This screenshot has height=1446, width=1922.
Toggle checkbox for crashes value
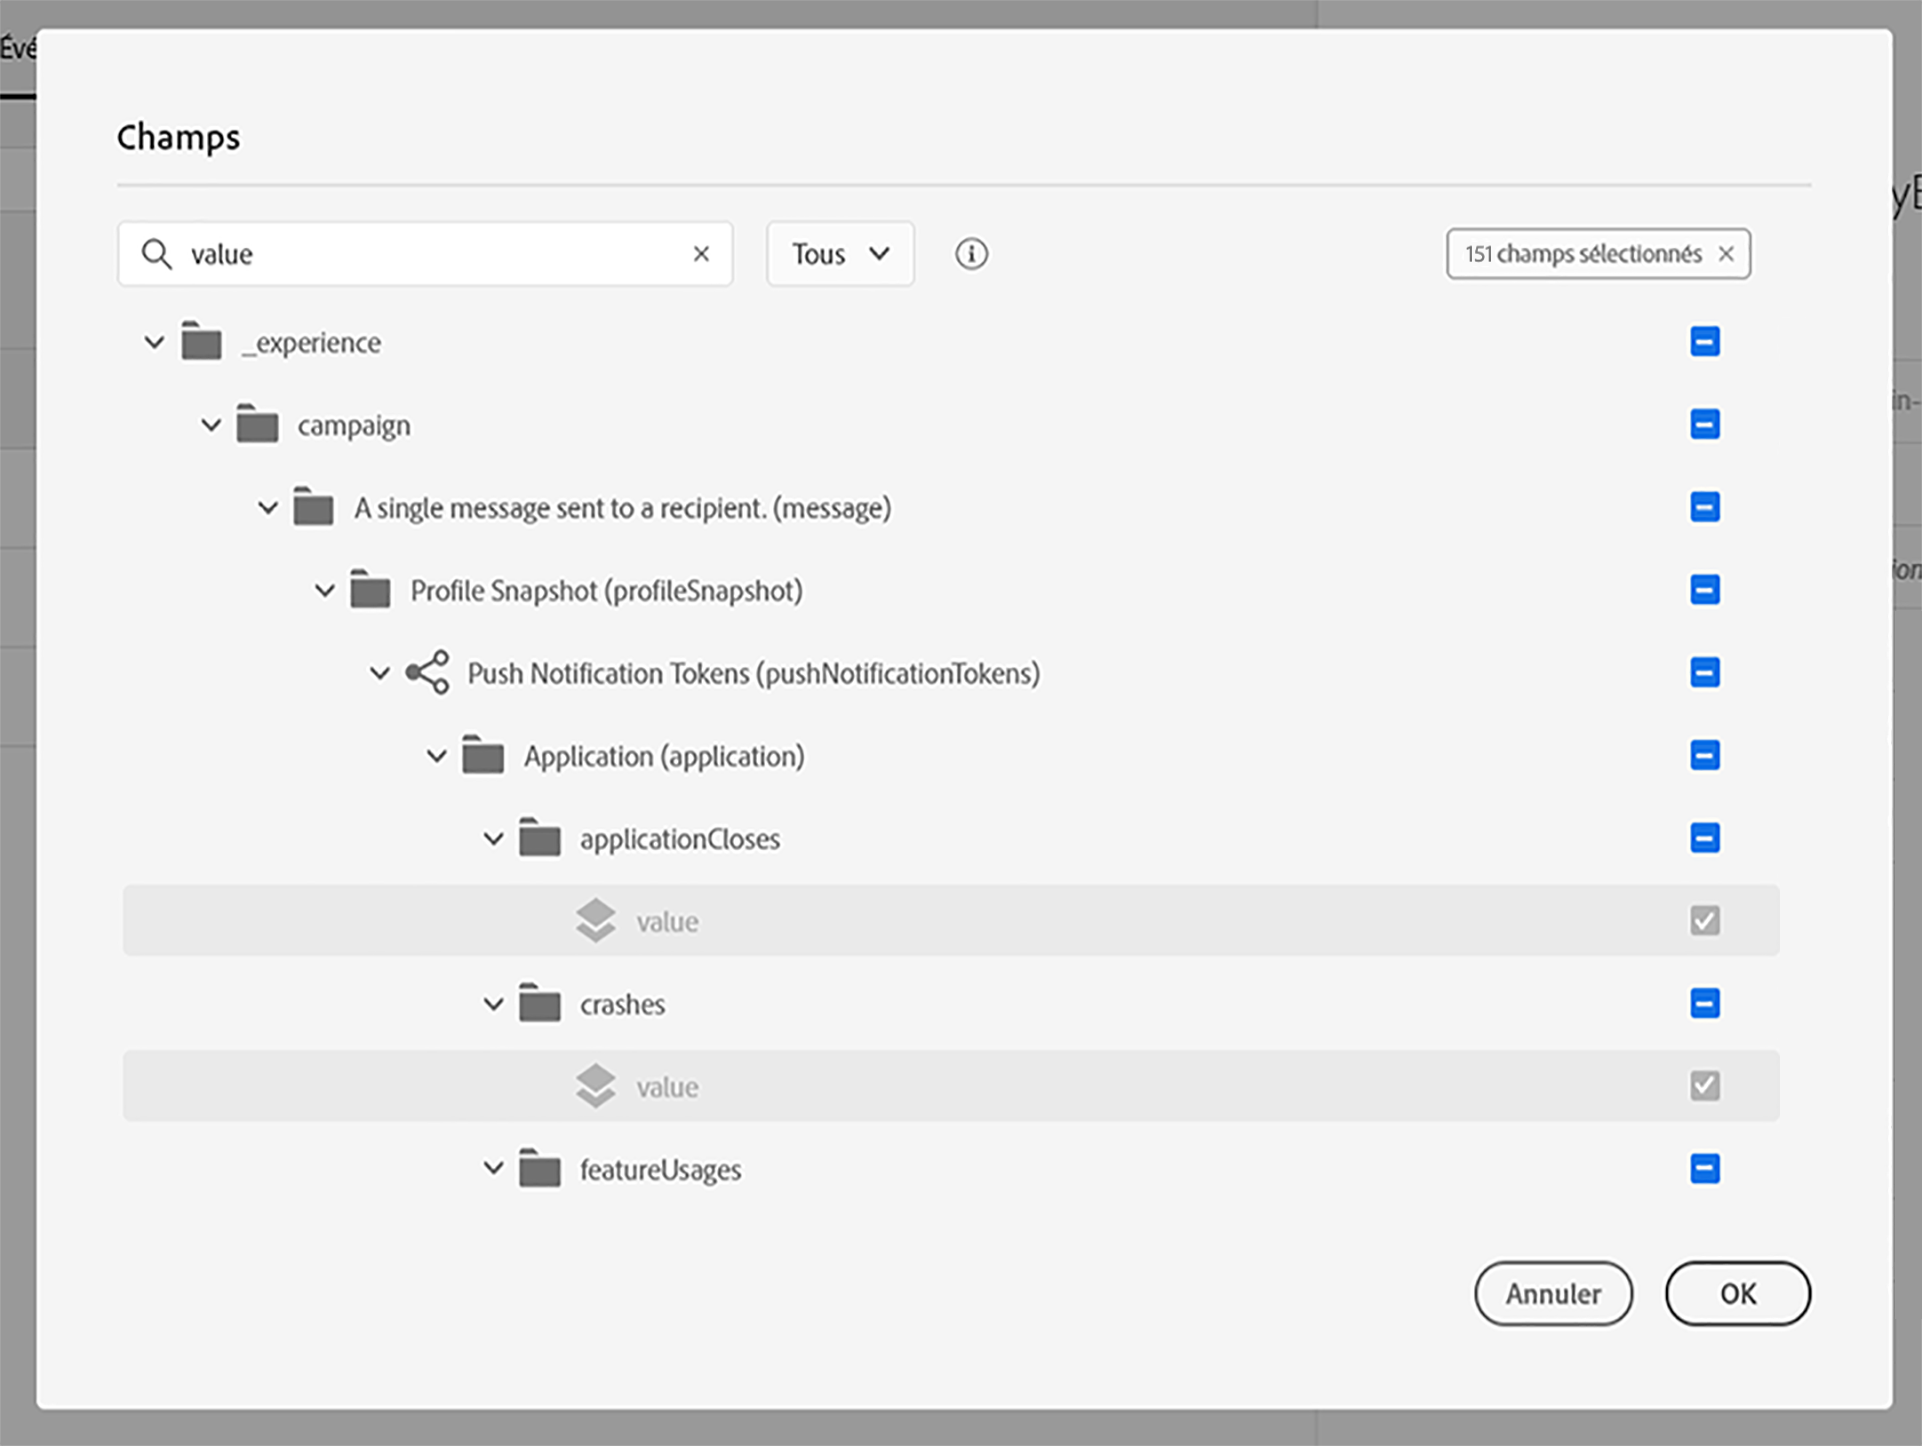pos(1705,1086)
